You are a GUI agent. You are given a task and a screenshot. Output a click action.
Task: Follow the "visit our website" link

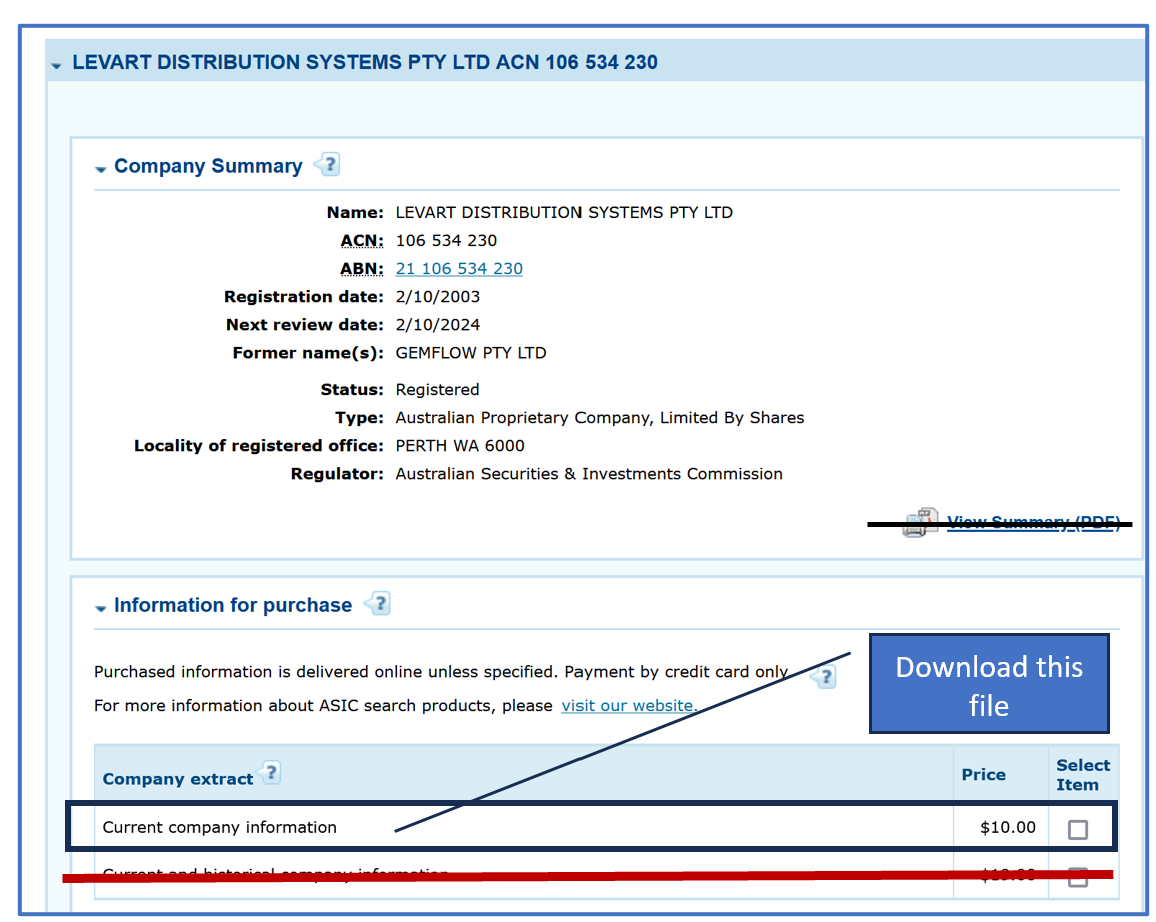tap(629, 706)
